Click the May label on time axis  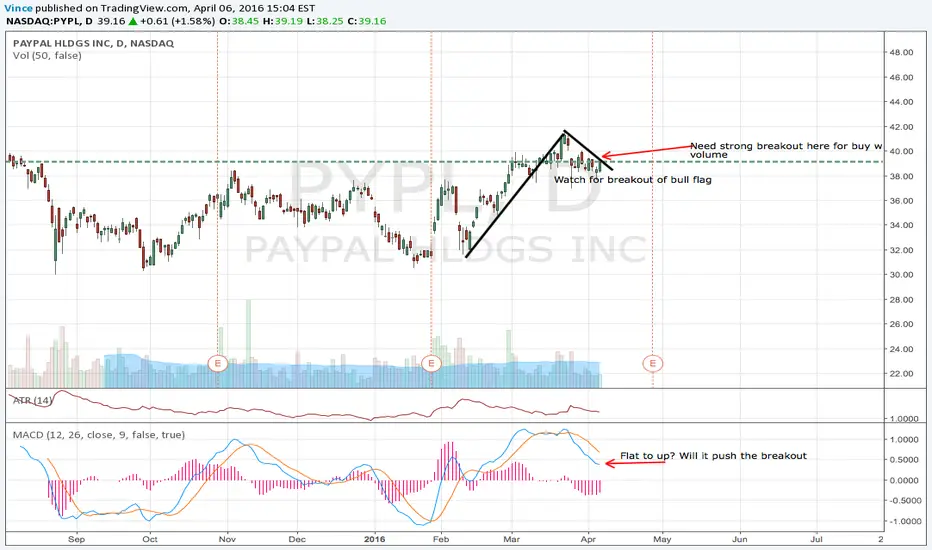click(662, 539)
